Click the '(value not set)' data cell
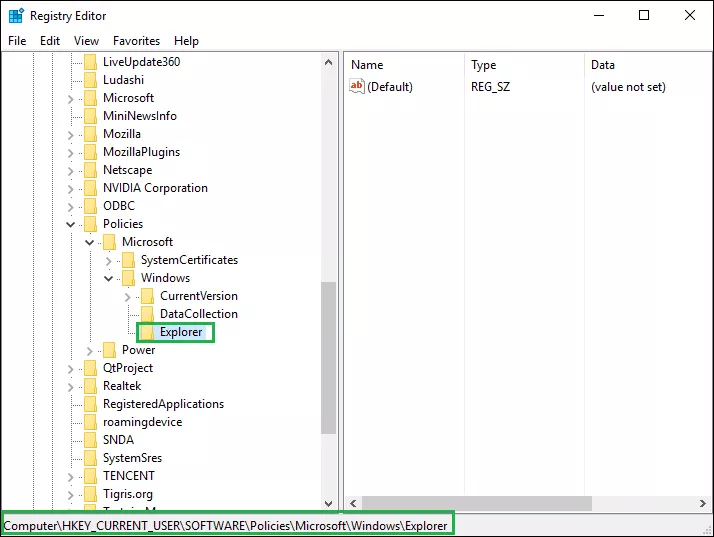714x537 pixels. [628, 87]
